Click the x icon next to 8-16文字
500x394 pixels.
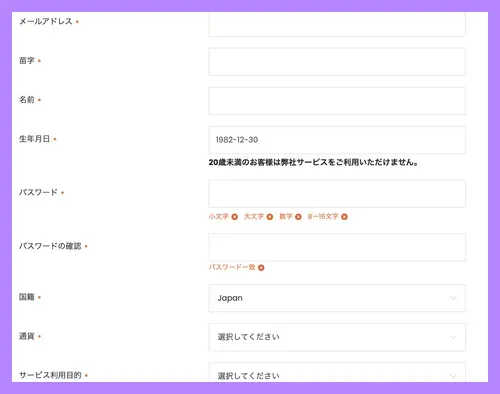coord(344,217)
